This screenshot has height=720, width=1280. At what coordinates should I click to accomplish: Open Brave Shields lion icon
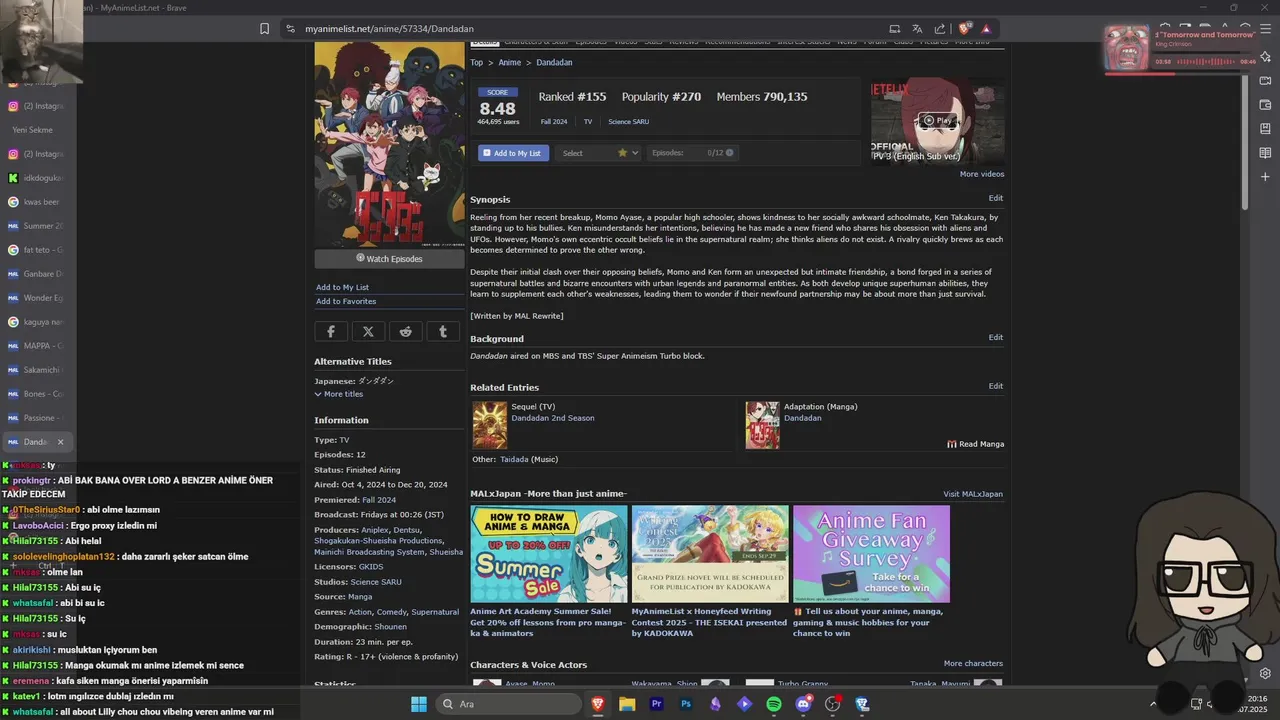(964, 29)
